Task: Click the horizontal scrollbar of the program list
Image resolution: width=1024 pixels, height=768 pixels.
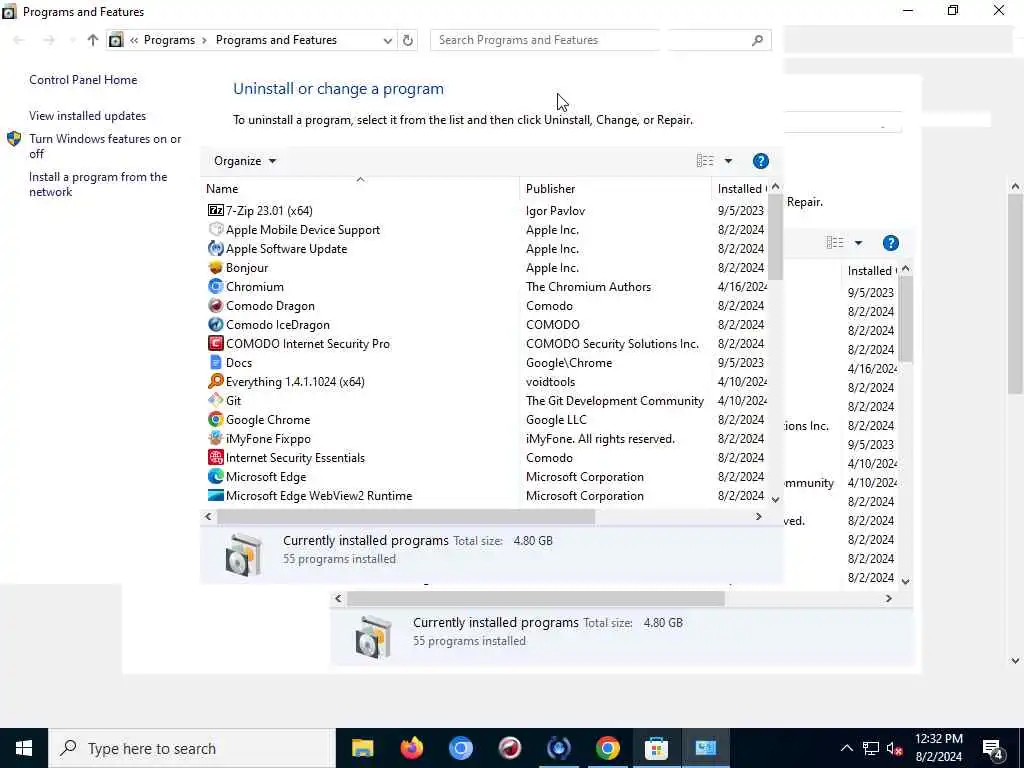Action: coord(405,517)
